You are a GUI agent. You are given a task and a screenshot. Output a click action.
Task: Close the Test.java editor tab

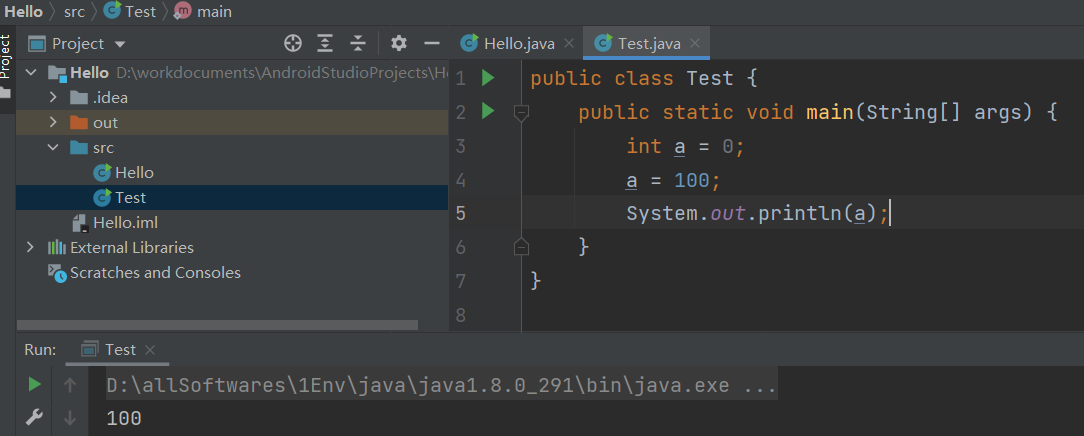click(x=695, y=44)
